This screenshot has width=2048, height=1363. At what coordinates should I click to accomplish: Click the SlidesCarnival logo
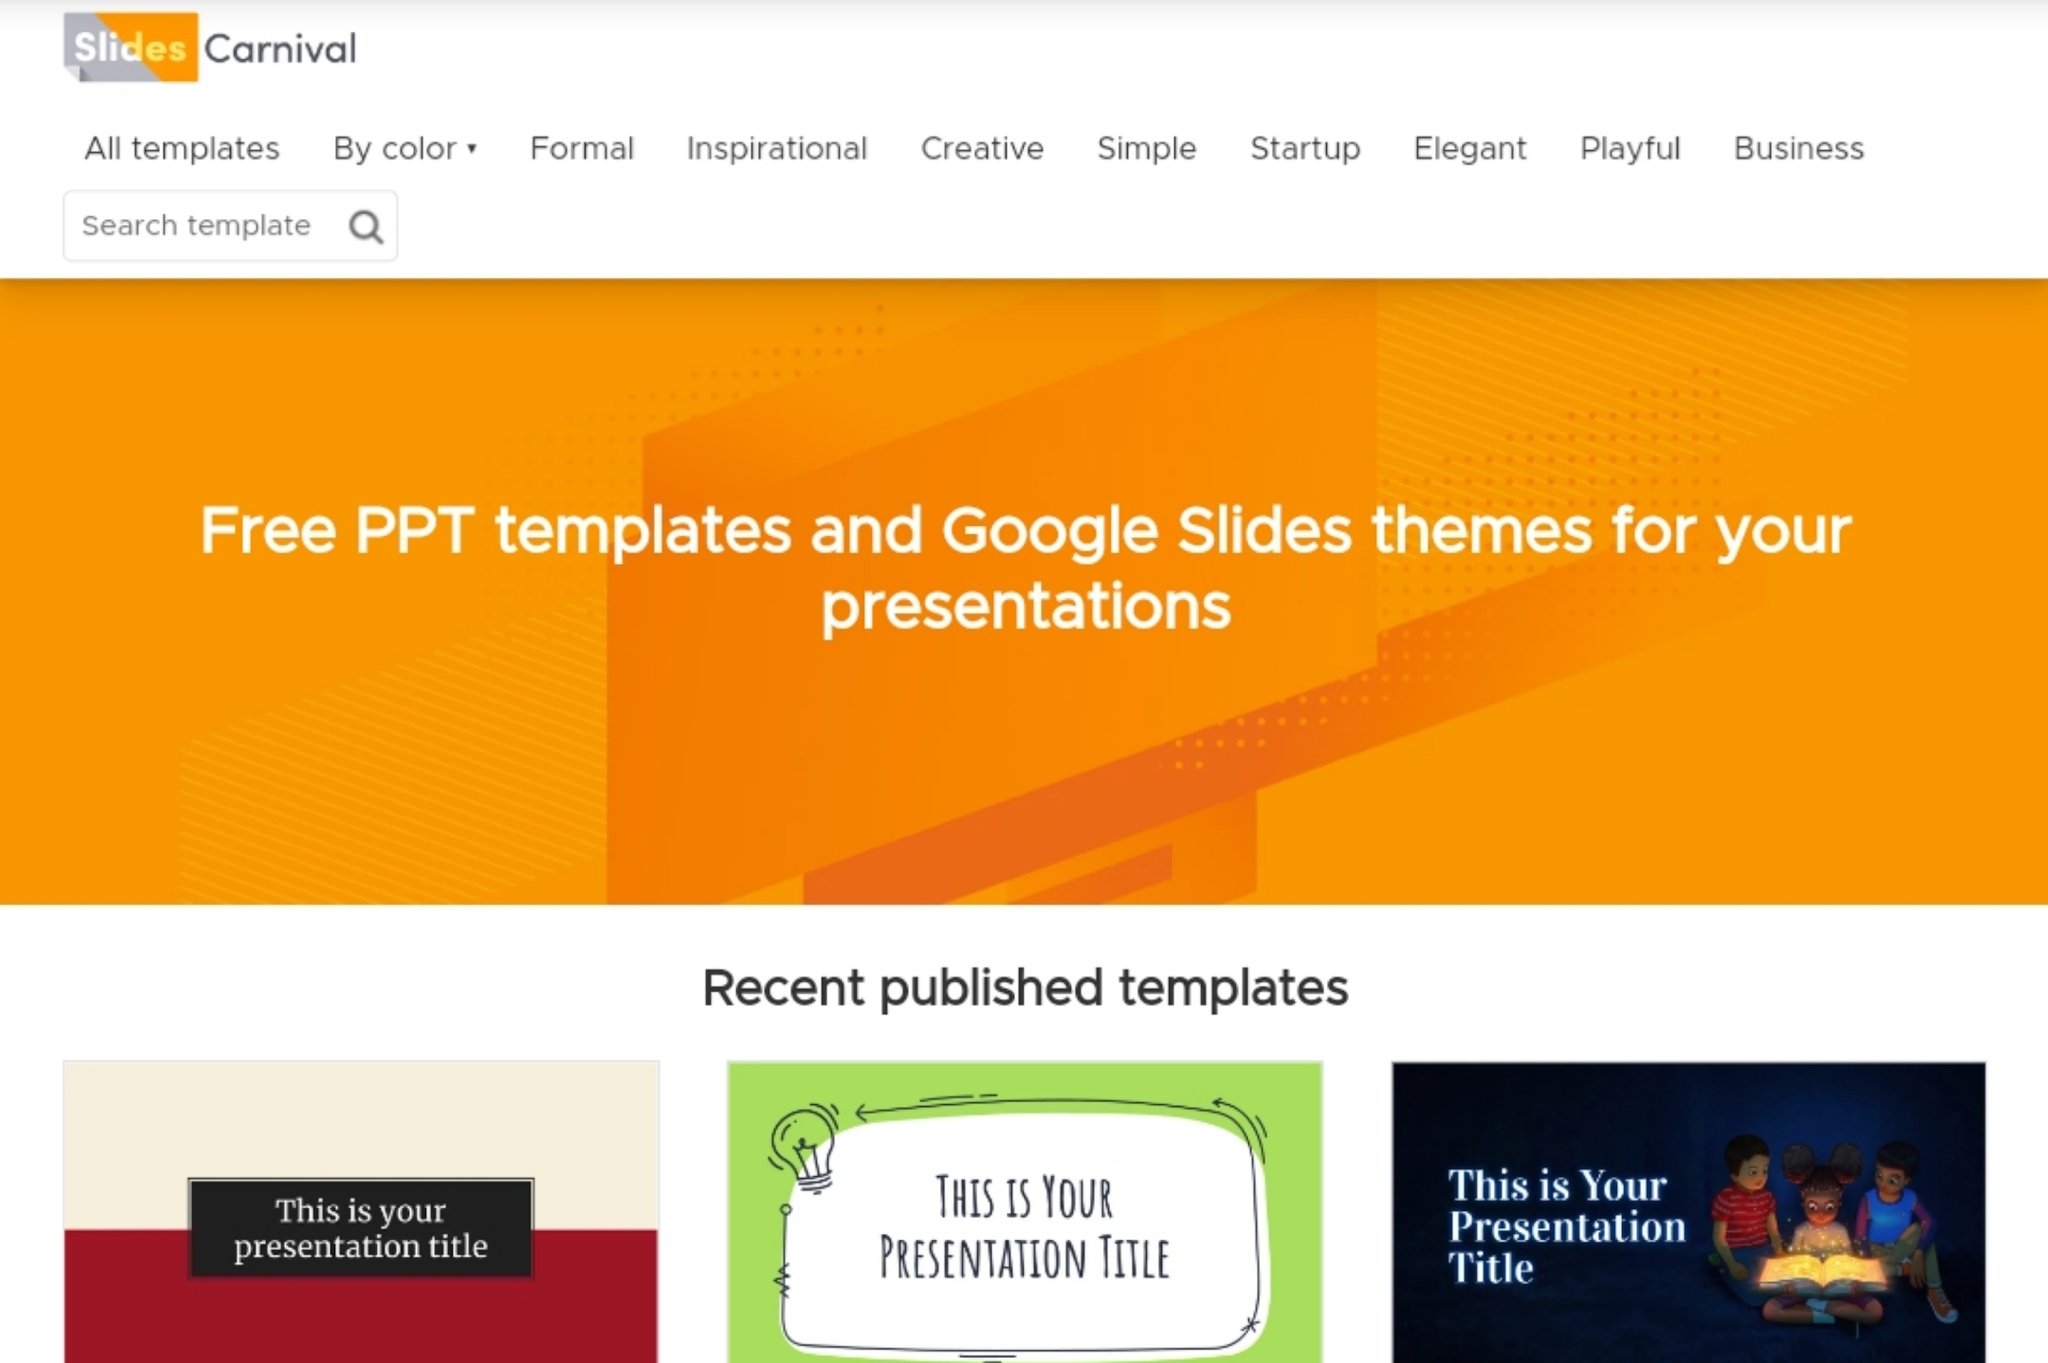(210, 47)
